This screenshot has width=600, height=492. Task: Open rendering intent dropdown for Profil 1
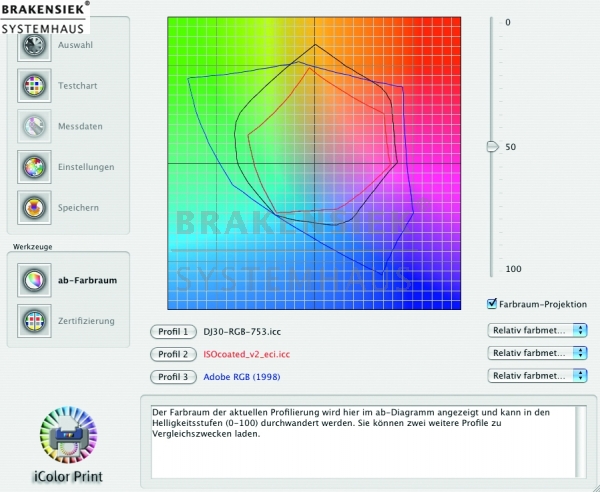[x=537, y=330]
